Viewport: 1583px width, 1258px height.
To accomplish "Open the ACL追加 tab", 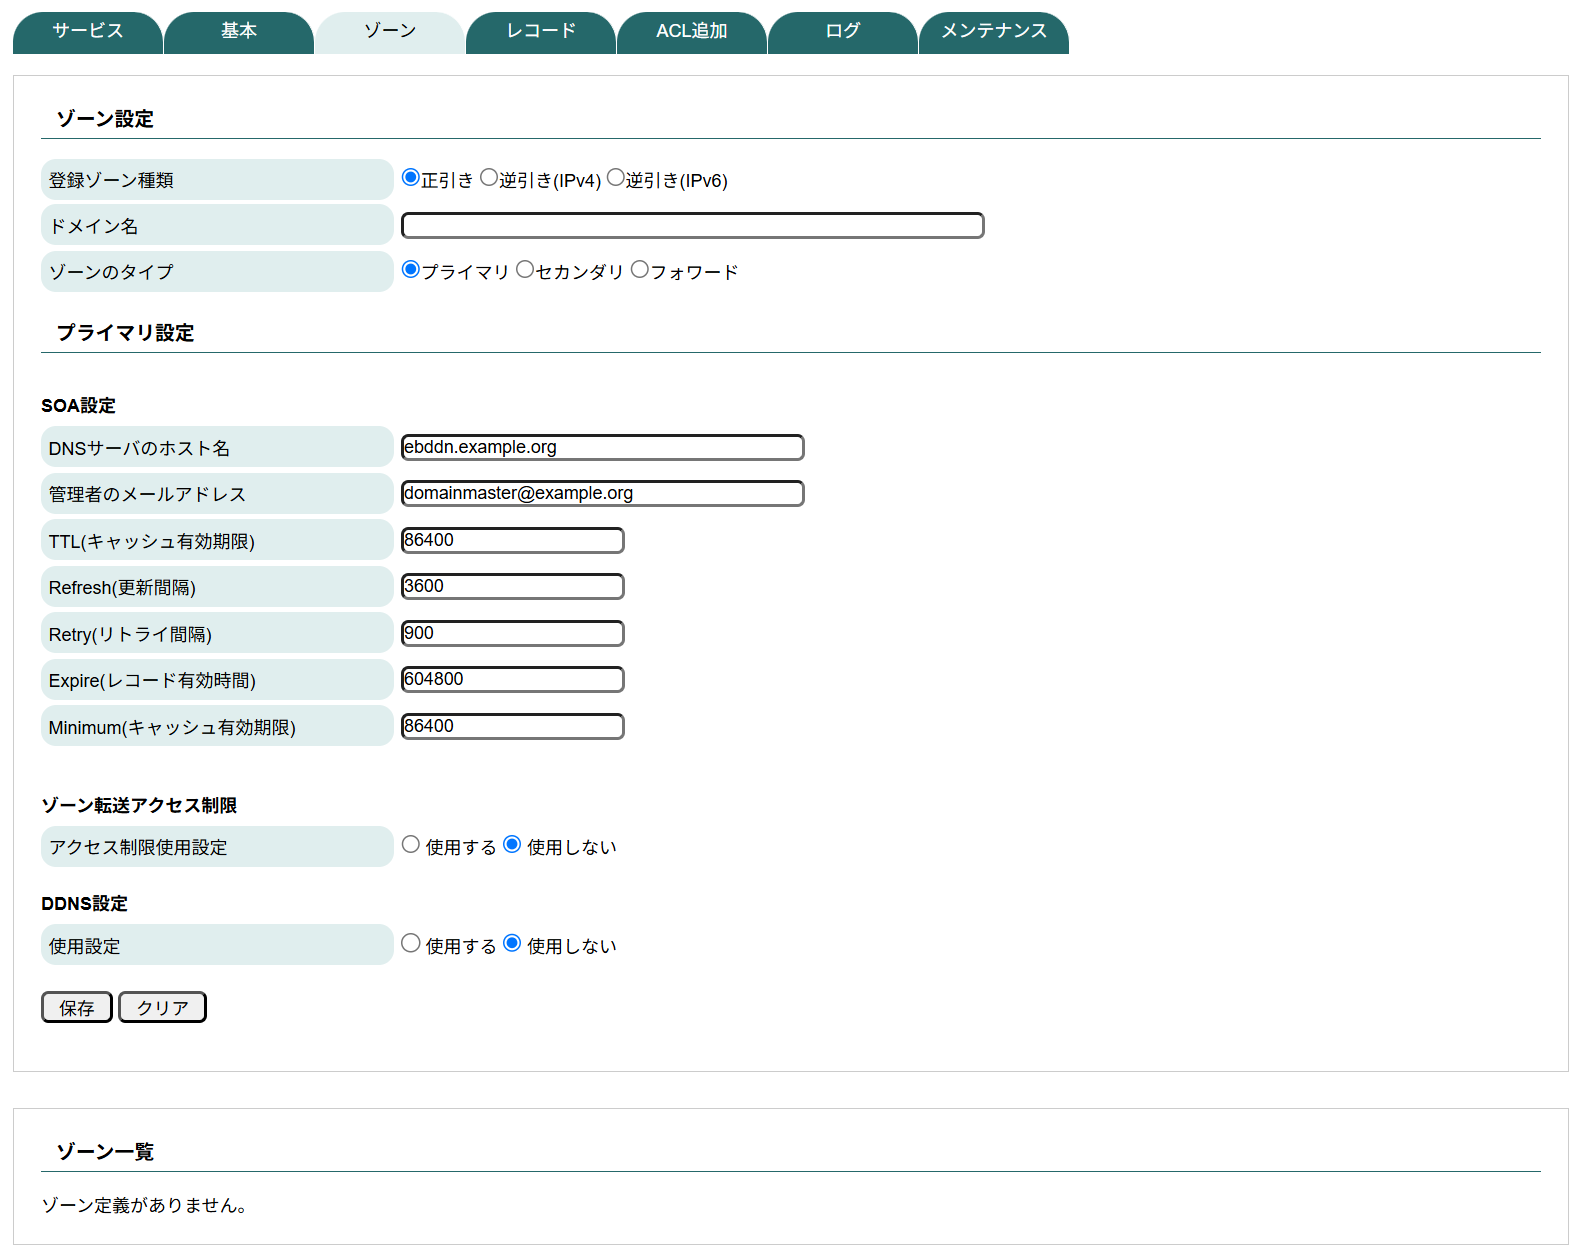I will point(691,32).
